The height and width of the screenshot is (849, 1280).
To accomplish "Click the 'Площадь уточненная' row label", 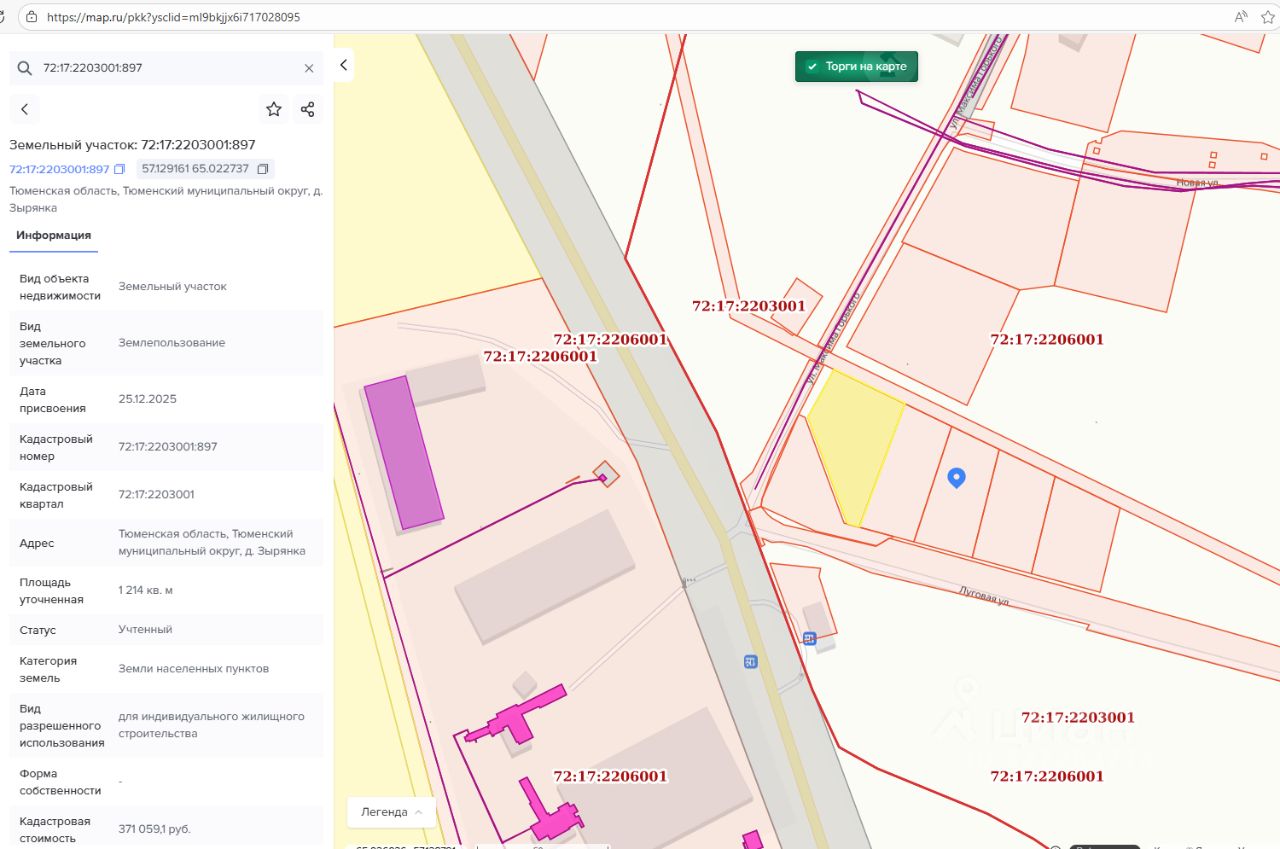I will coord(51,591).
